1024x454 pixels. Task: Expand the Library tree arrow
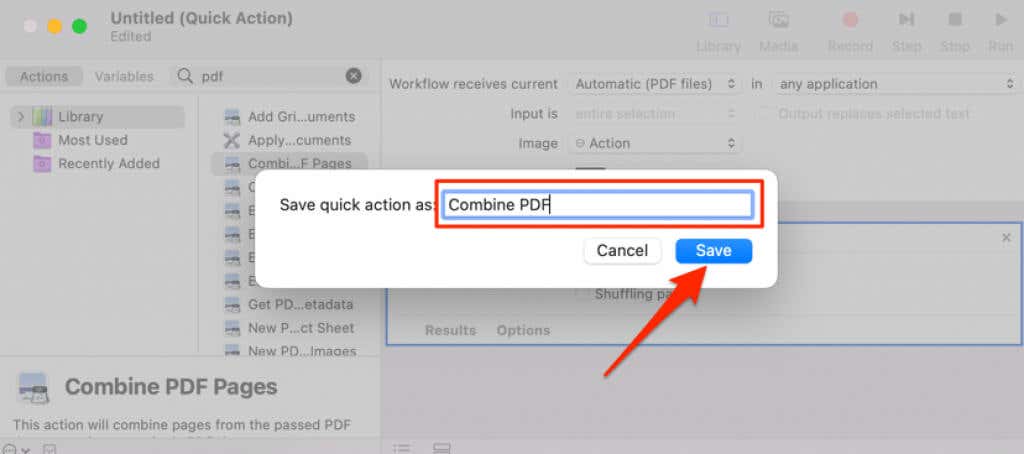click(x=20, y=117)
